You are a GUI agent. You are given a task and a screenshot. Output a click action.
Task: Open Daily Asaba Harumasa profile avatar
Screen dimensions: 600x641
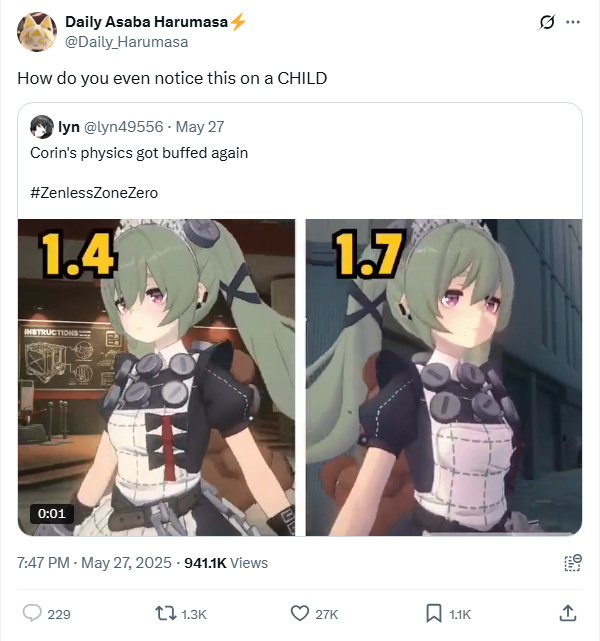click(x=37, y=32)
